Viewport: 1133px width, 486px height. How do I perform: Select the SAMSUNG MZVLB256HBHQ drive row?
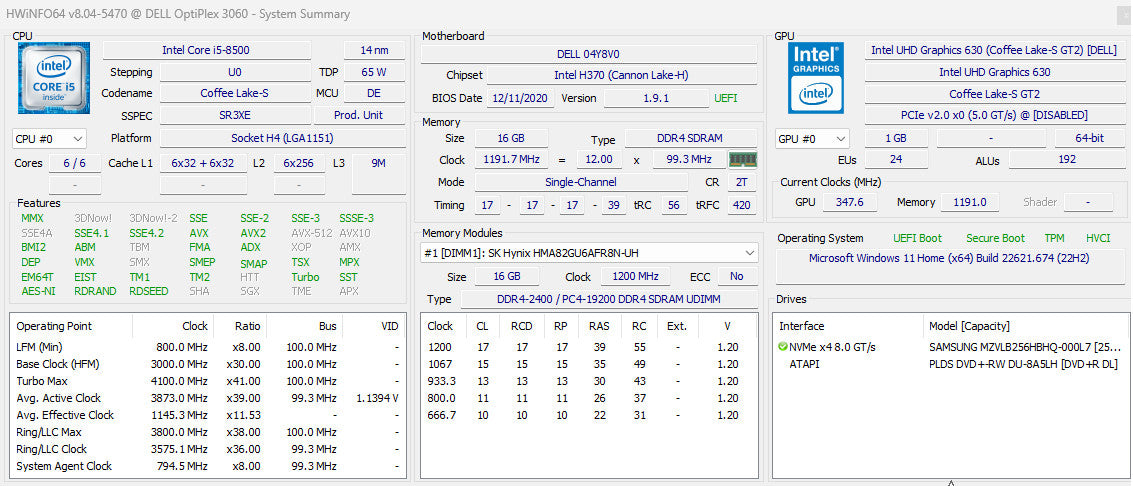950,347
